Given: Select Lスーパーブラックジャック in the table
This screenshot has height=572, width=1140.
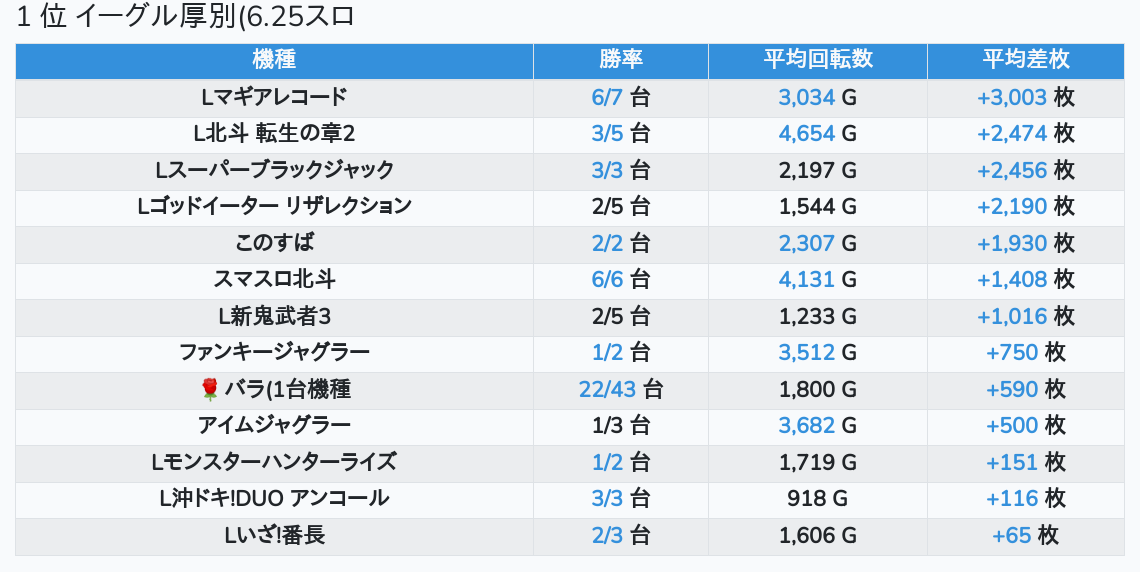Looking at the screenshot, I should [274, 170].
